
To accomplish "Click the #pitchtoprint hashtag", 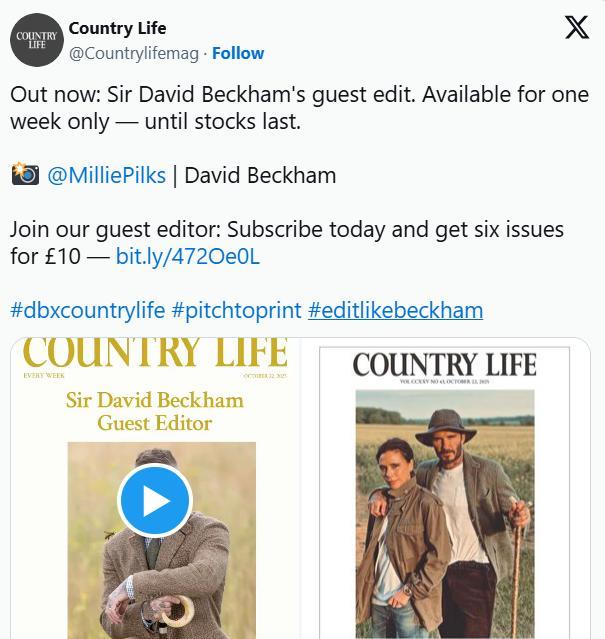I will (236, 310).
